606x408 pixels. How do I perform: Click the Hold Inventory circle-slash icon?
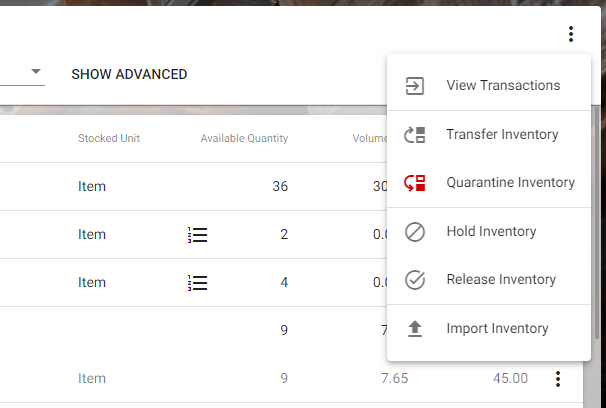click(x=415, y=232)
